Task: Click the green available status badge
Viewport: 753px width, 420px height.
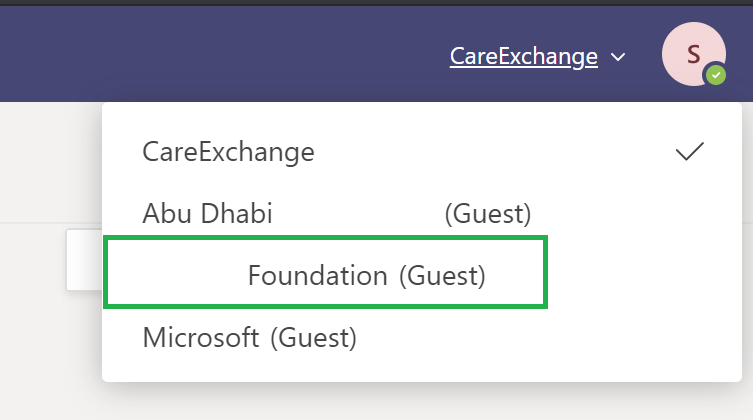Action: 716,75
